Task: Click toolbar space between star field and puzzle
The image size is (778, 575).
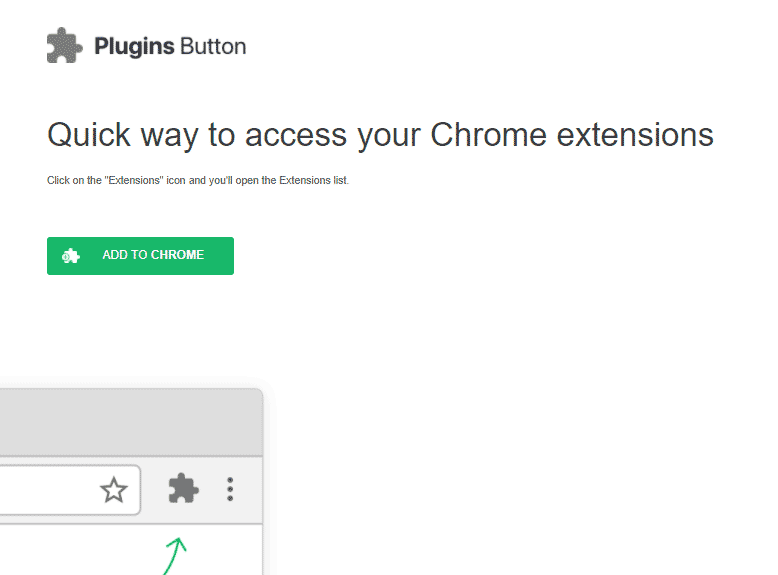Action: click(x=154, y=490)
